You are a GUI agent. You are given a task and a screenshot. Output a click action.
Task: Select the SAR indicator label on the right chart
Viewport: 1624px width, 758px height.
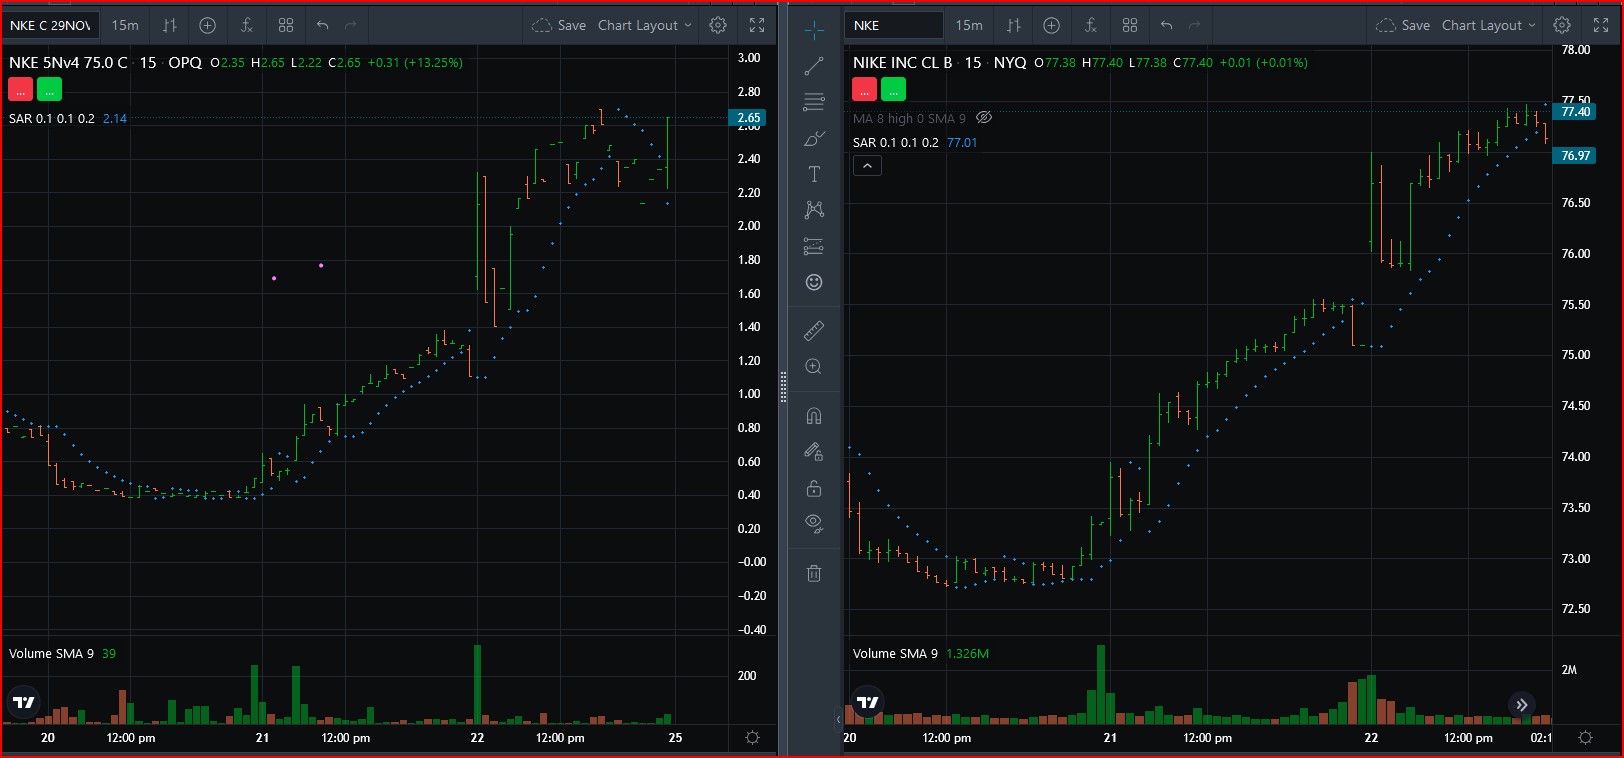pyautogui.click(x=896, y=142)
